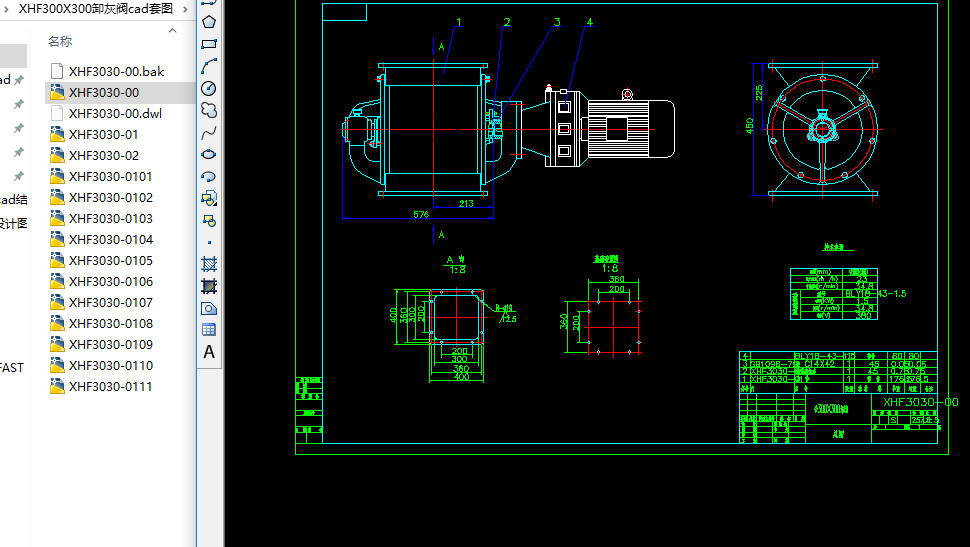This screenshot has height=547, width=970.
Task: Select the Point draw tool
Action: (x=209, y=242)
